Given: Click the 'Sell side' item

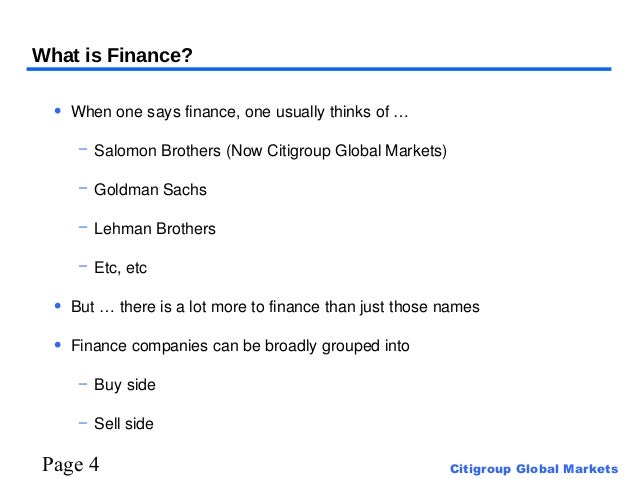Looking at the screenshot, I should tap(124, 424).
